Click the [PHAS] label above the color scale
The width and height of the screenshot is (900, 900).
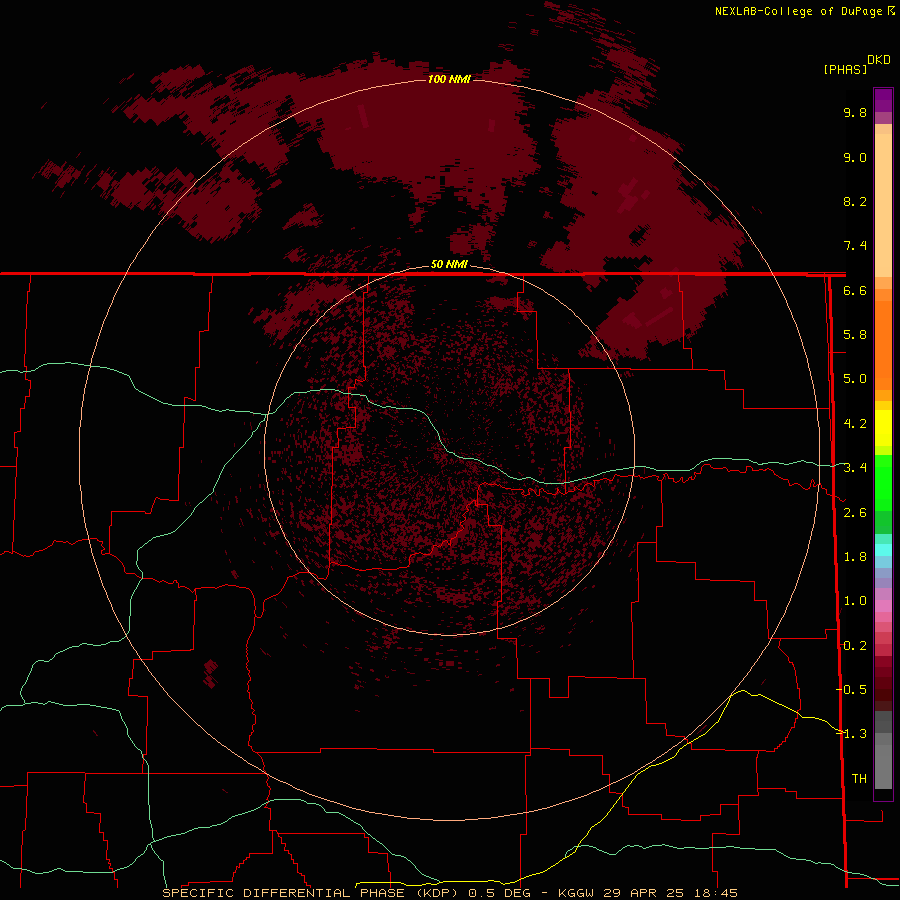point(845,69)
